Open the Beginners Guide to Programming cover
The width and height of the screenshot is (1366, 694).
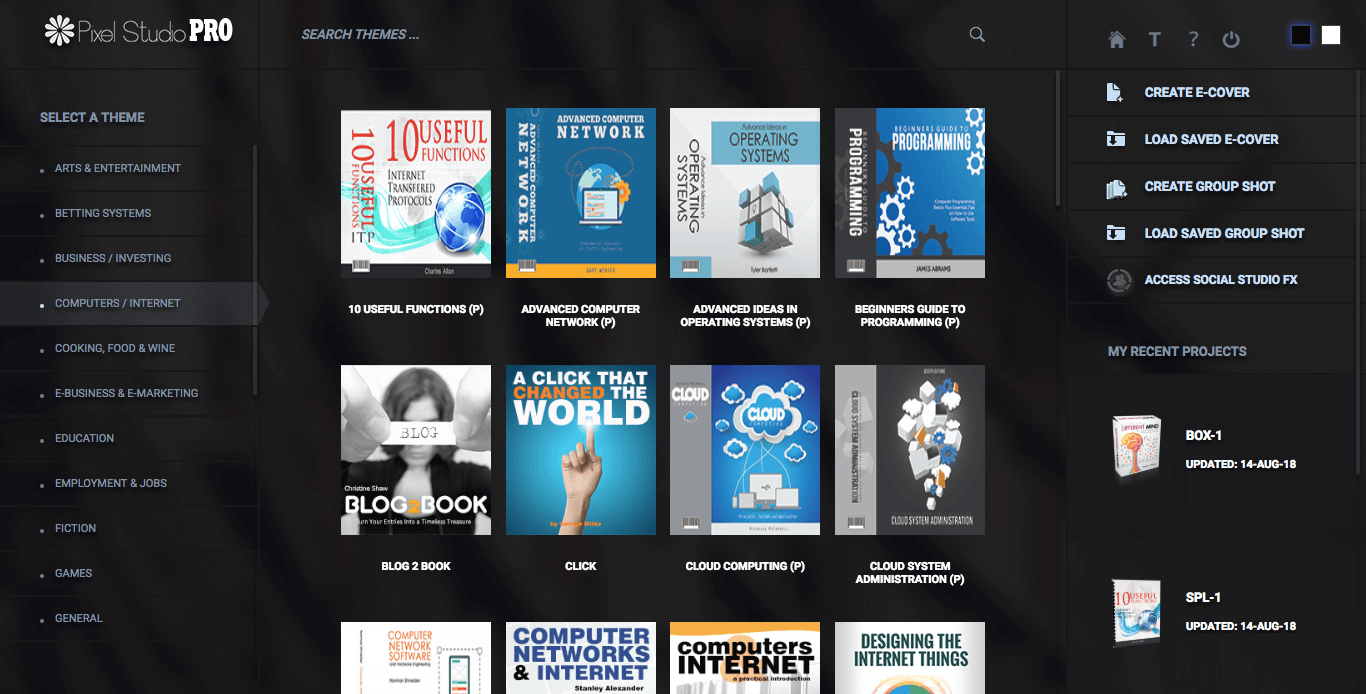click(910, 193)
